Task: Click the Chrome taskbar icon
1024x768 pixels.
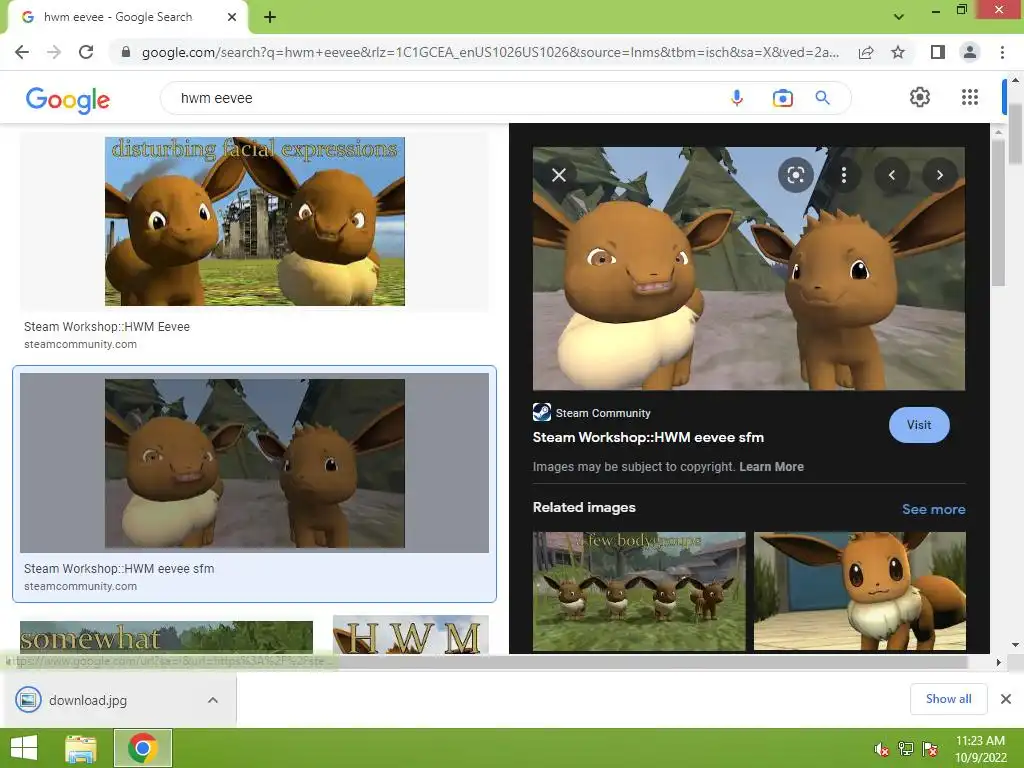Action: [143, 748]
